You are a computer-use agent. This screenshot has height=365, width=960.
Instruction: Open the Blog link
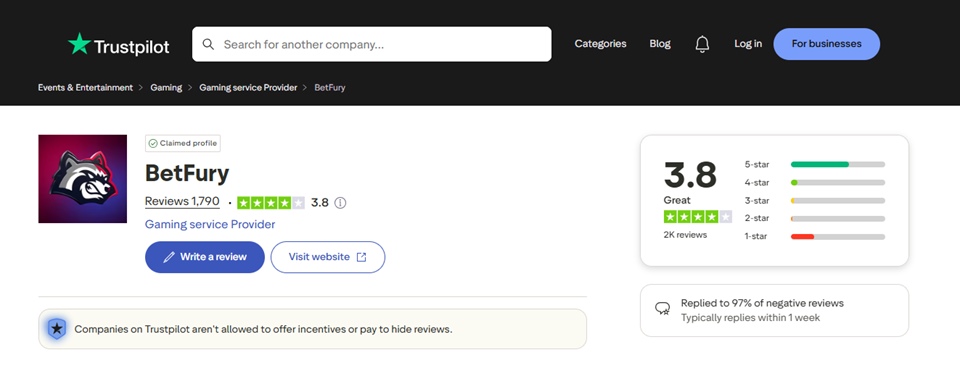[x=660, y=44]
